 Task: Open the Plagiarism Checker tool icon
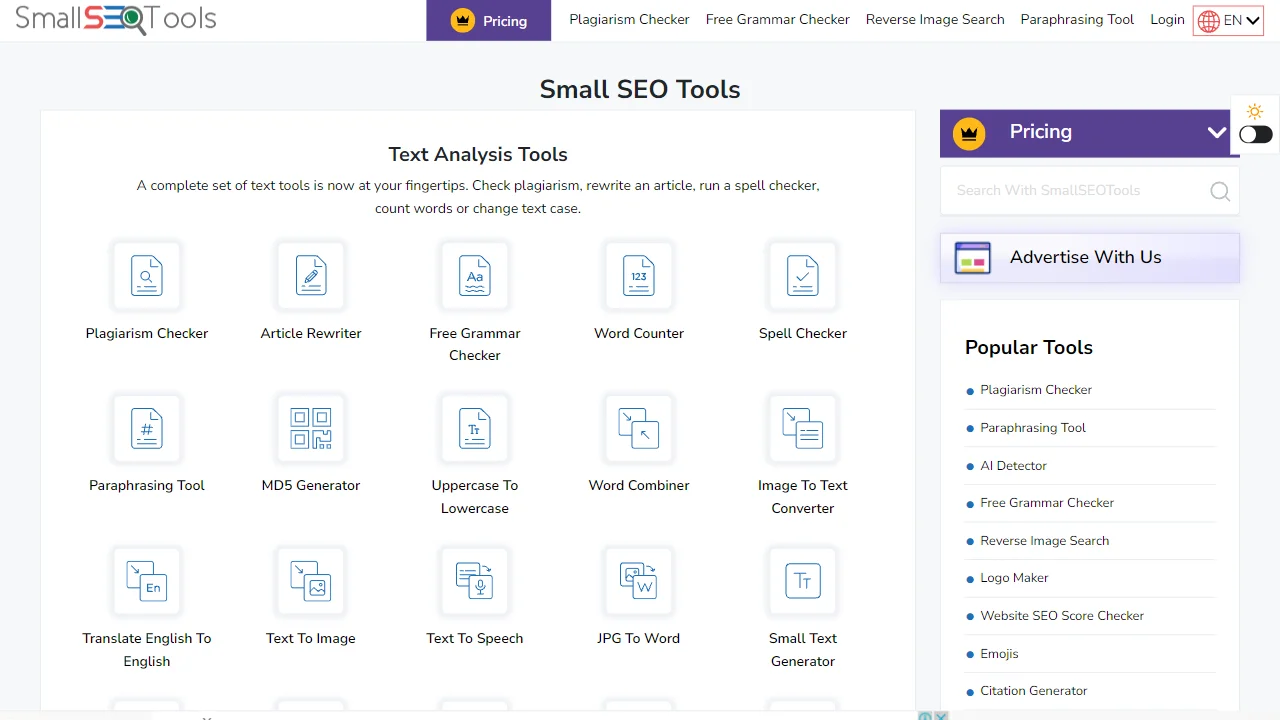pos(147,275)
